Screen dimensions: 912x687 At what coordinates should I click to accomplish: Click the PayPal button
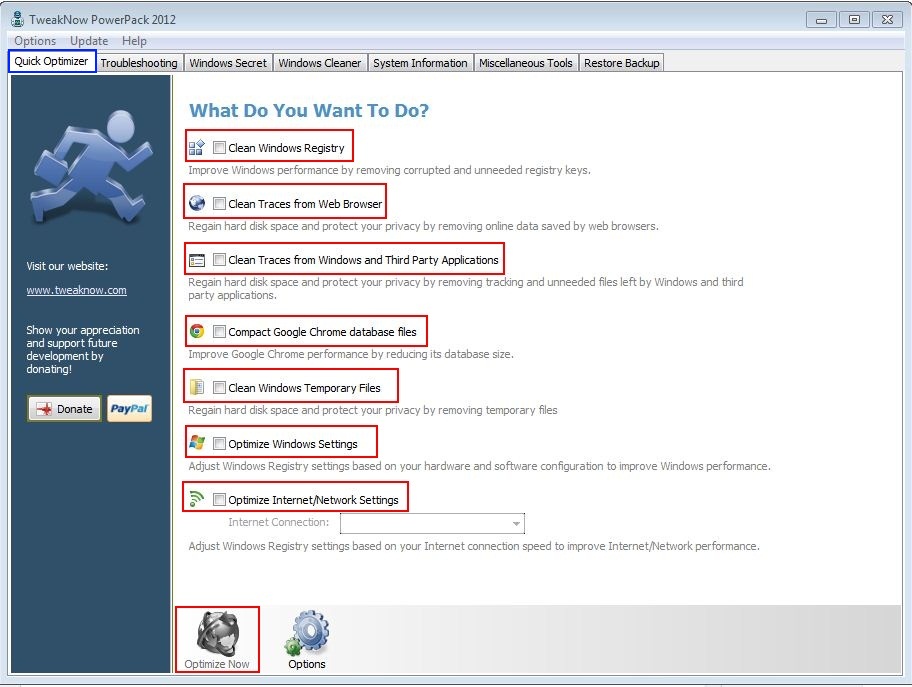[130, 409]
